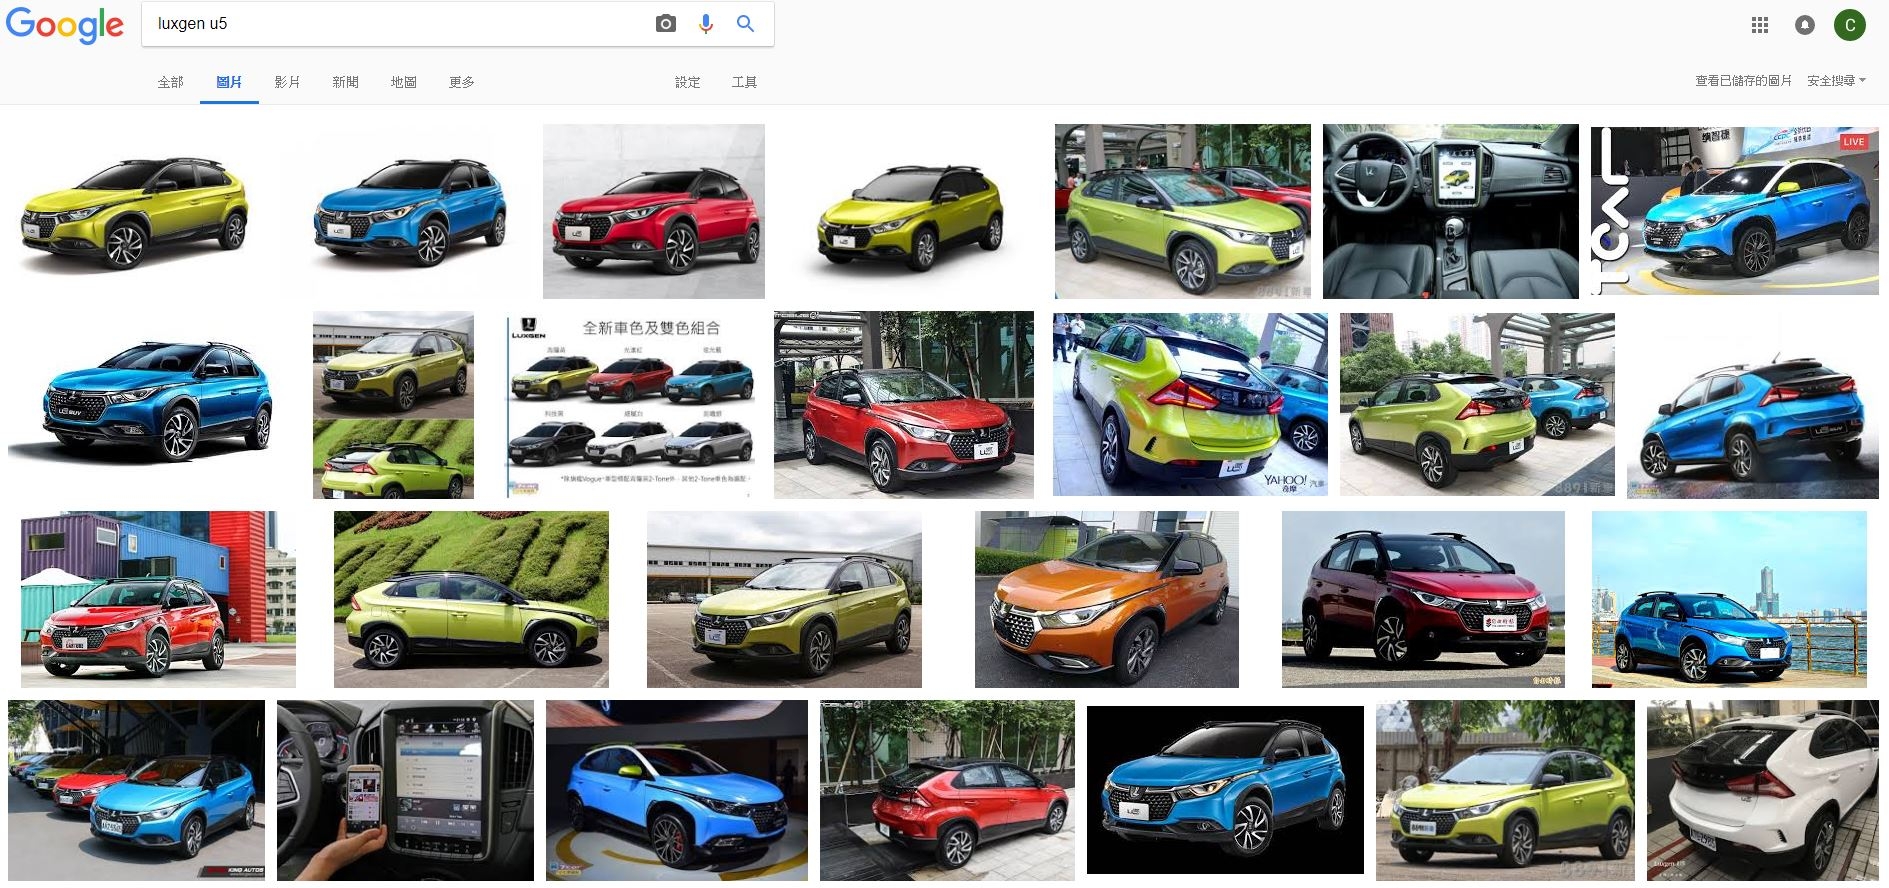Open green and blue cars rear view thumbnail
This screenshot has height=888, width=1889.
click(x=1477, y=404)
